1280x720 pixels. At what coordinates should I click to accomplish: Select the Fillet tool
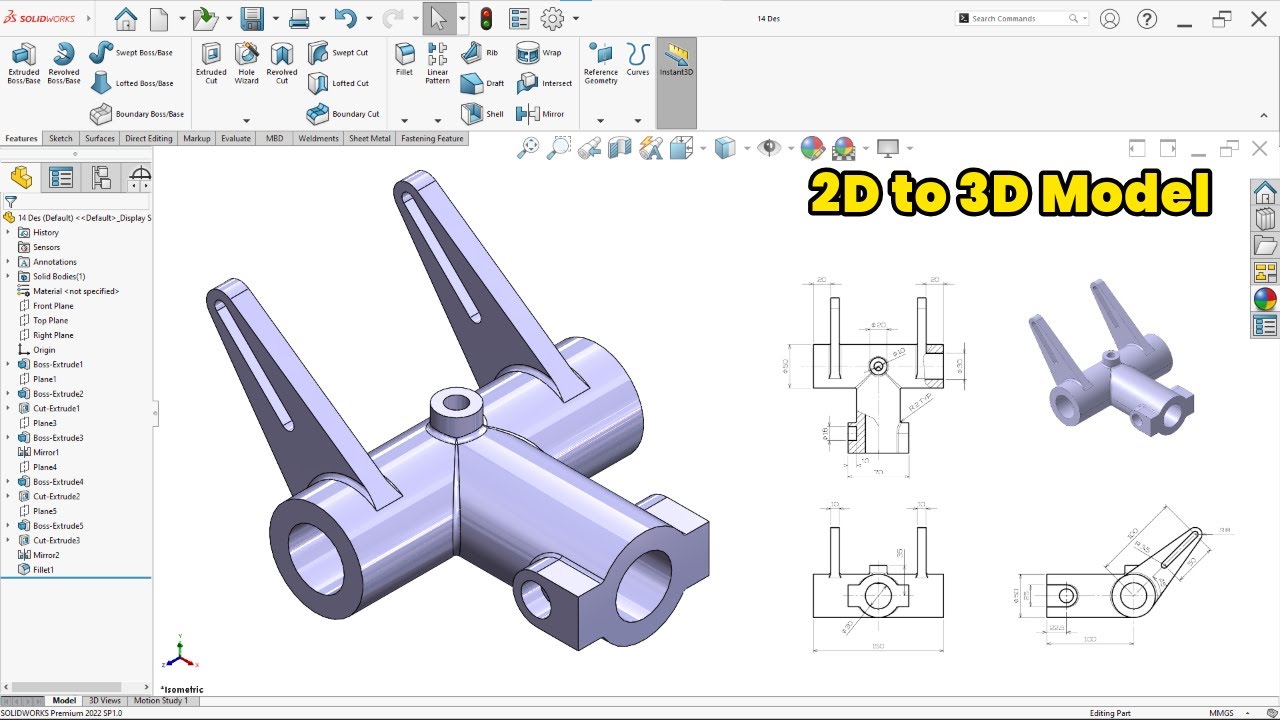(x=404, y=60)
